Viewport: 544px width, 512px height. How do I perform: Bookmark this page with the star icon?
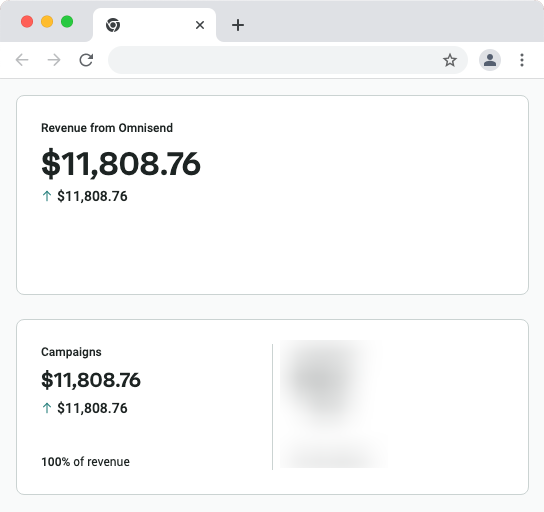pos(450,60)
